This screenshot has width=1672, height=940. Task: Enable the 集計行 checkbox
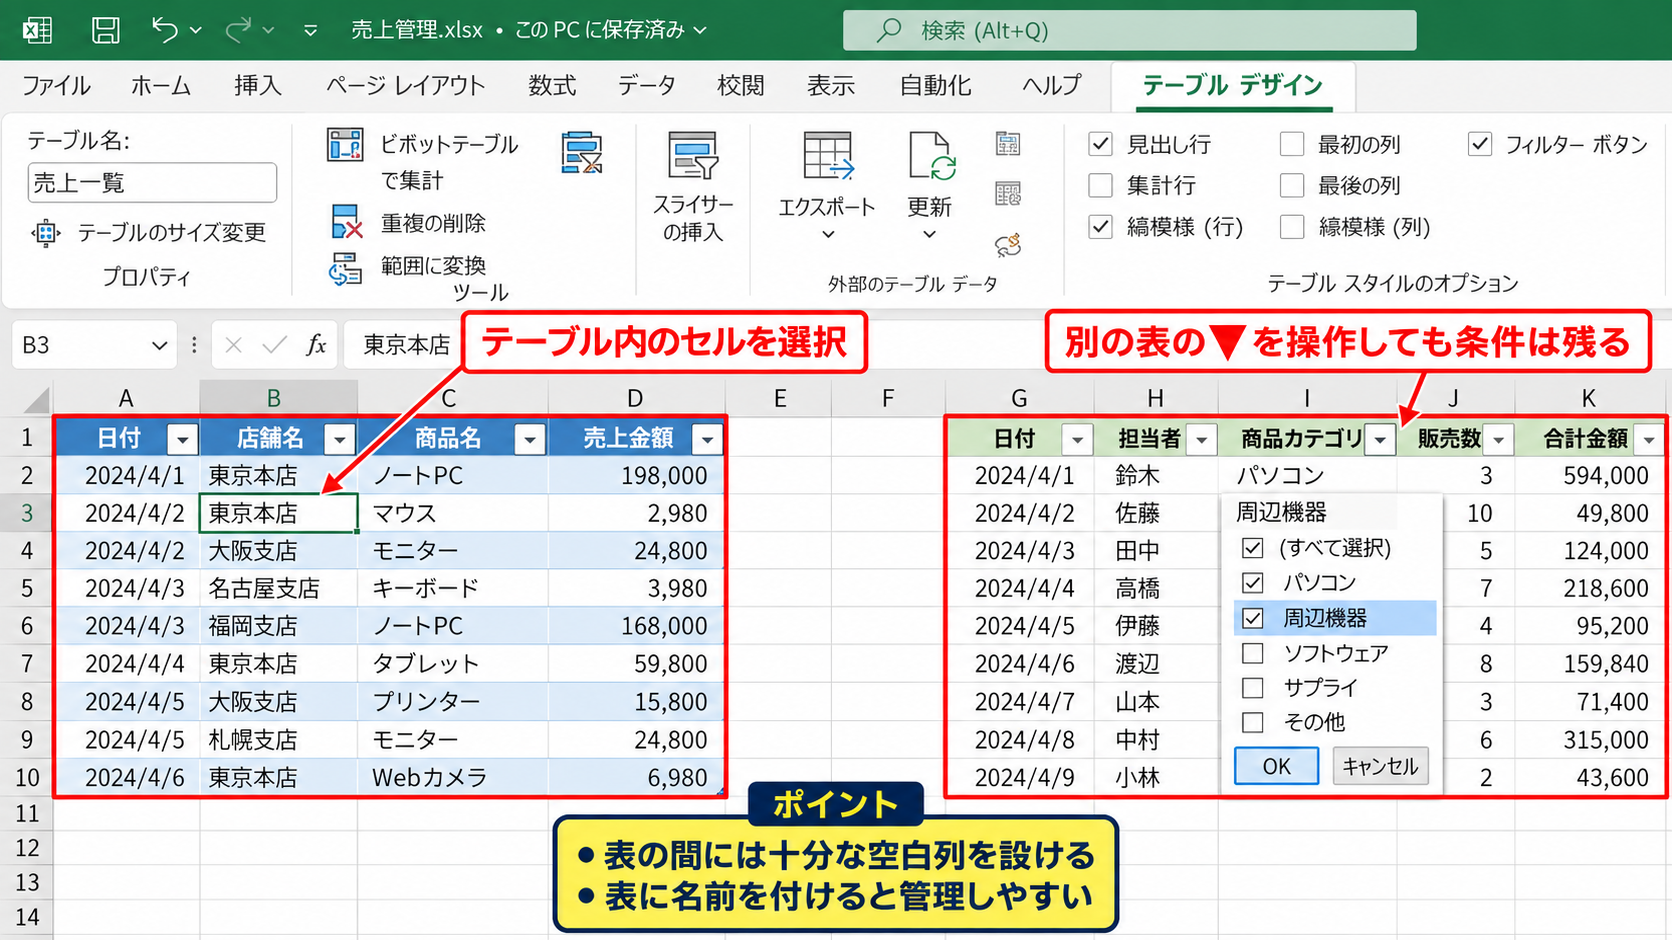(1101, 185)
